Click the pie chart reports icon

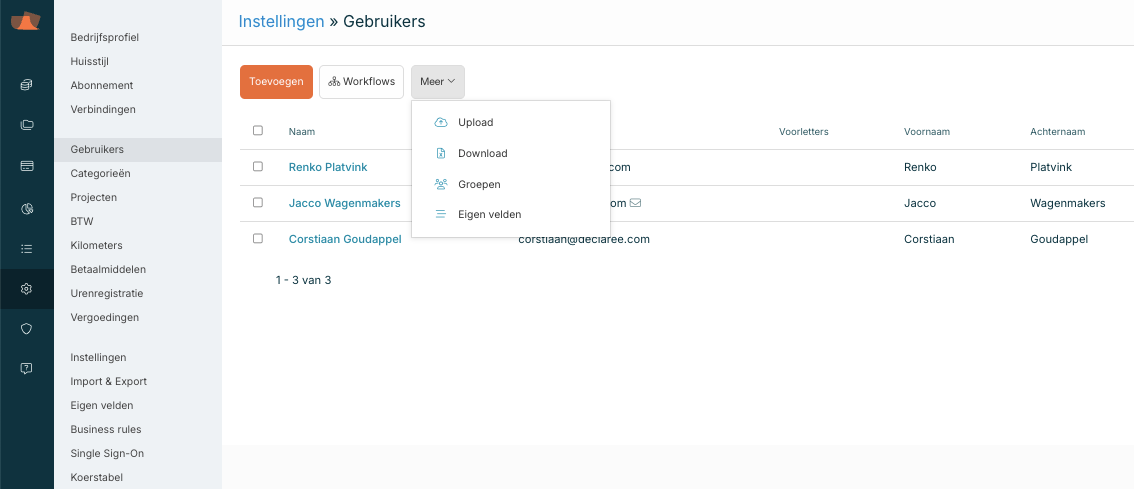coord(26,208)
